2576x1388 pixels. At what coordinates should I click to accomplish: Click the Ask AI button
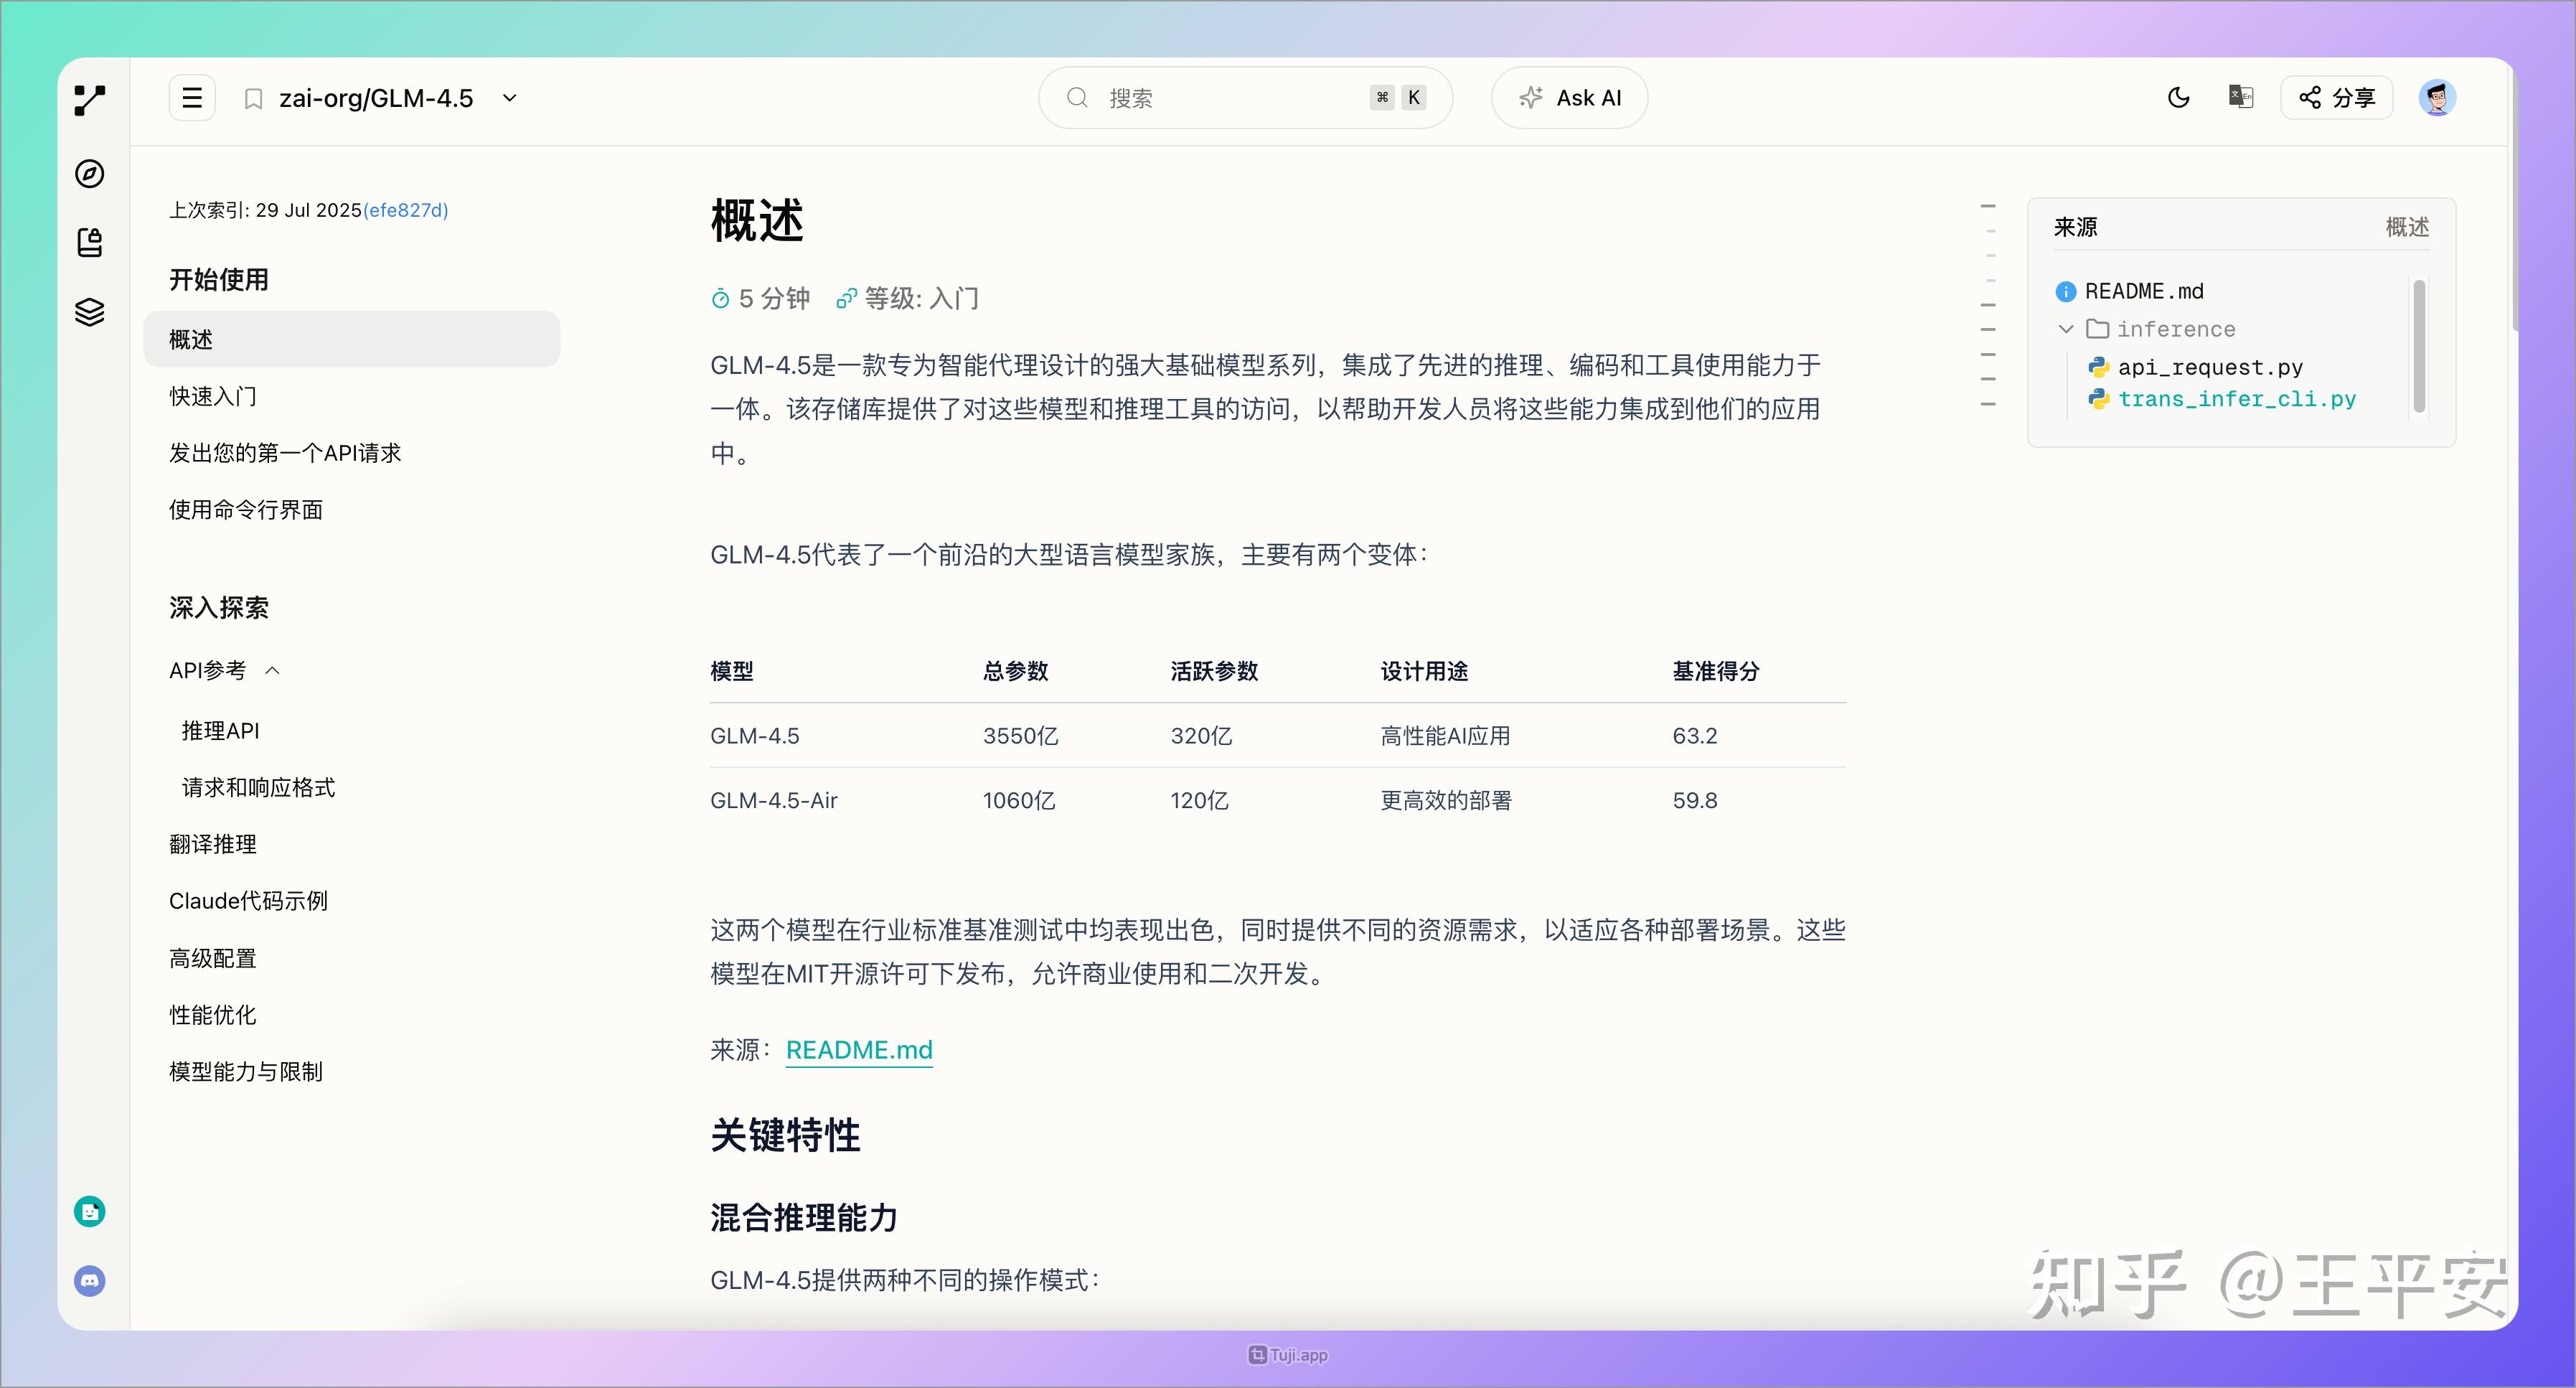point(1569,97)
